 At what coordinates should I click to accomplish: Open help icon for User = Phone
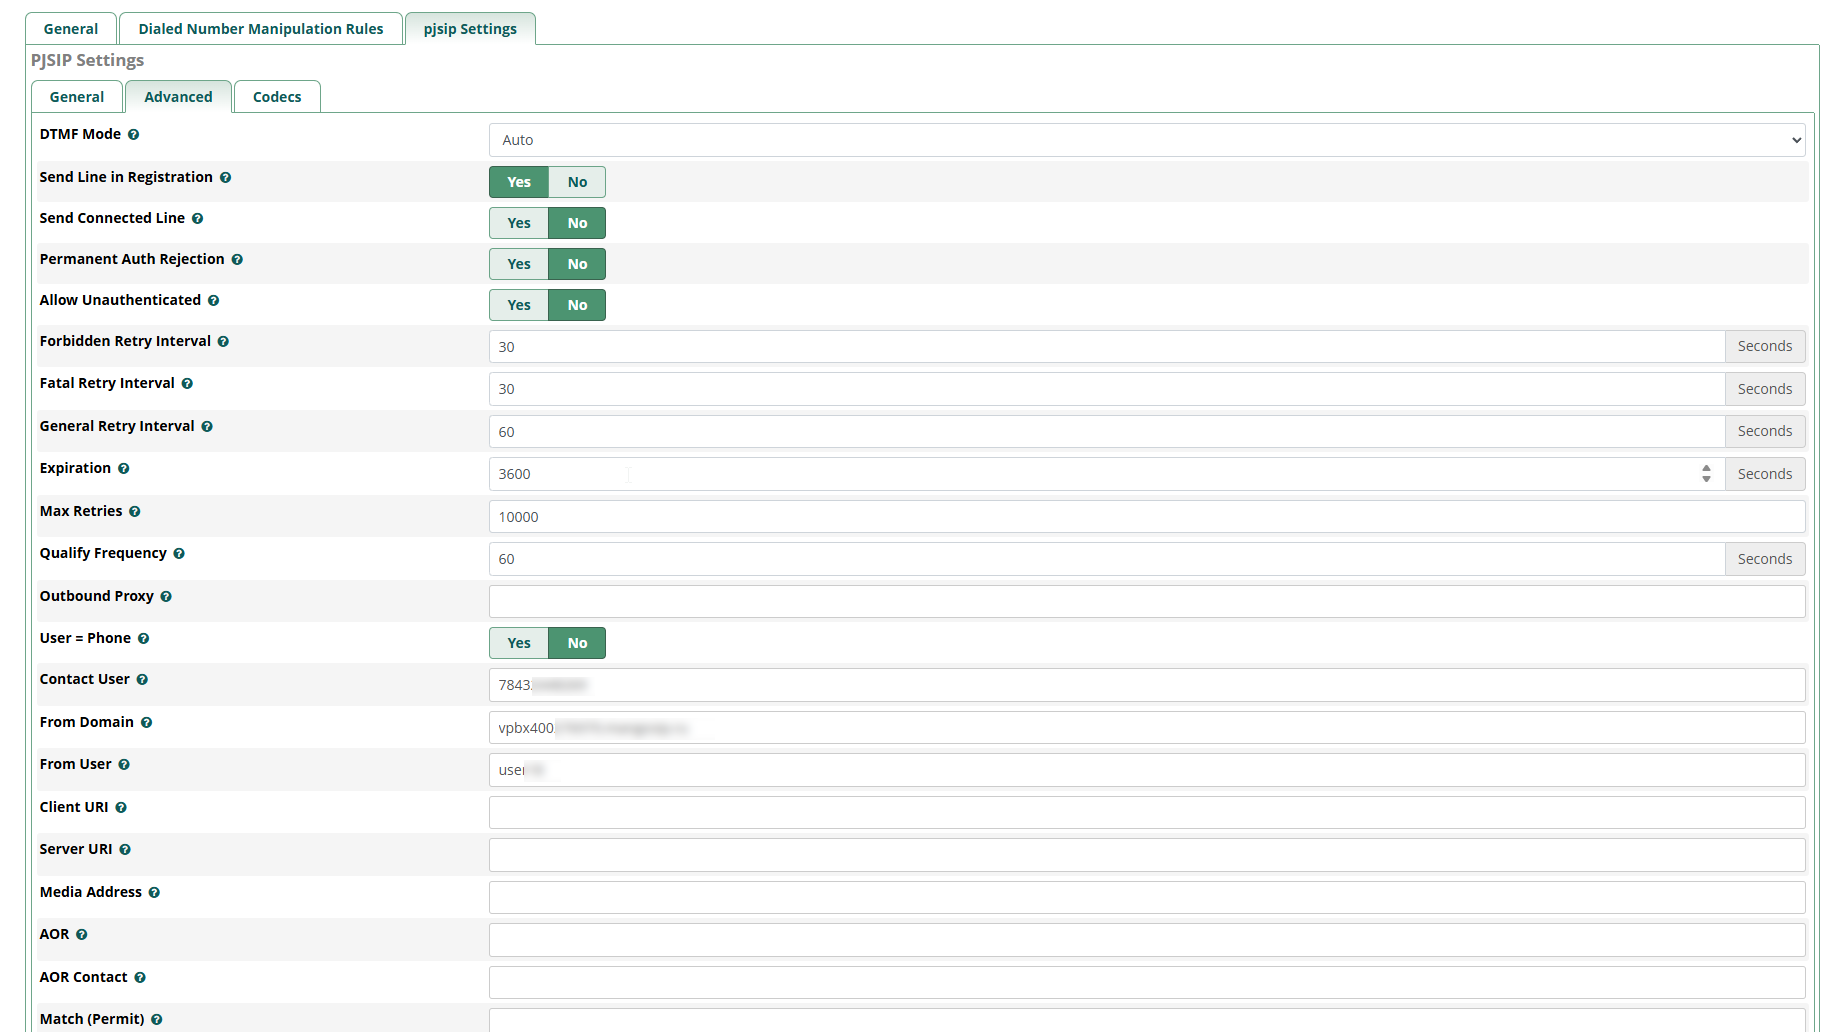pos(143,639)
